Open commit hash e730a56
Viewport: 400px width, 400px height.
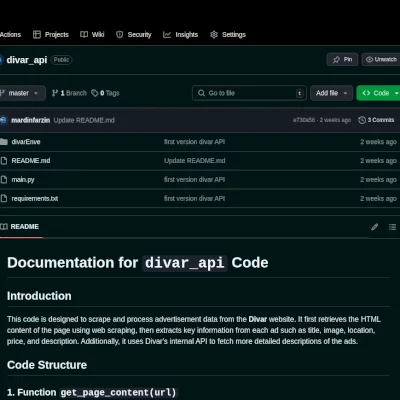pos(304,120)
